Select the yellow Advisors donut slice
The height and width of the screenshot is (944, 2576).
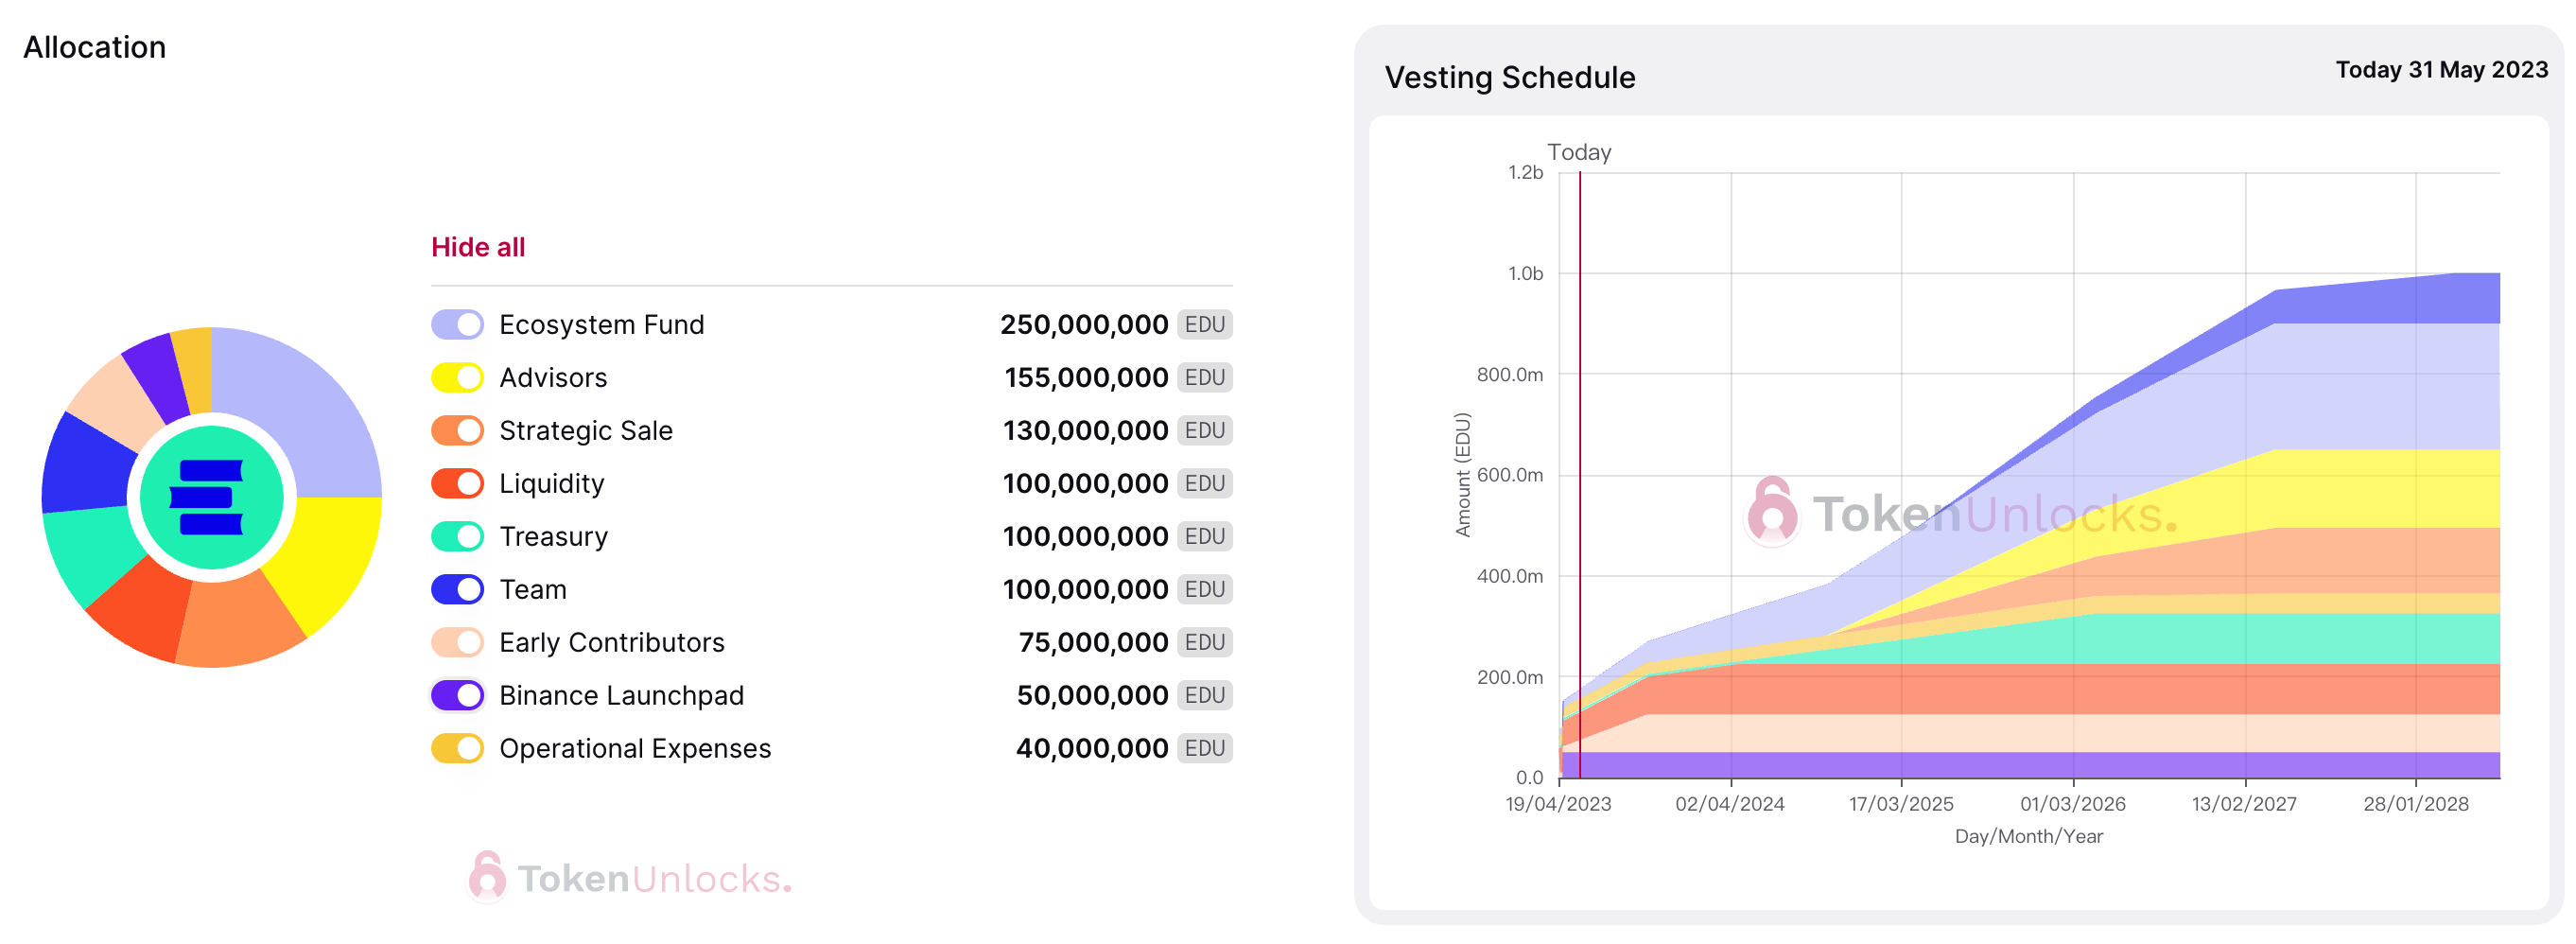click(x=325, y=560)
